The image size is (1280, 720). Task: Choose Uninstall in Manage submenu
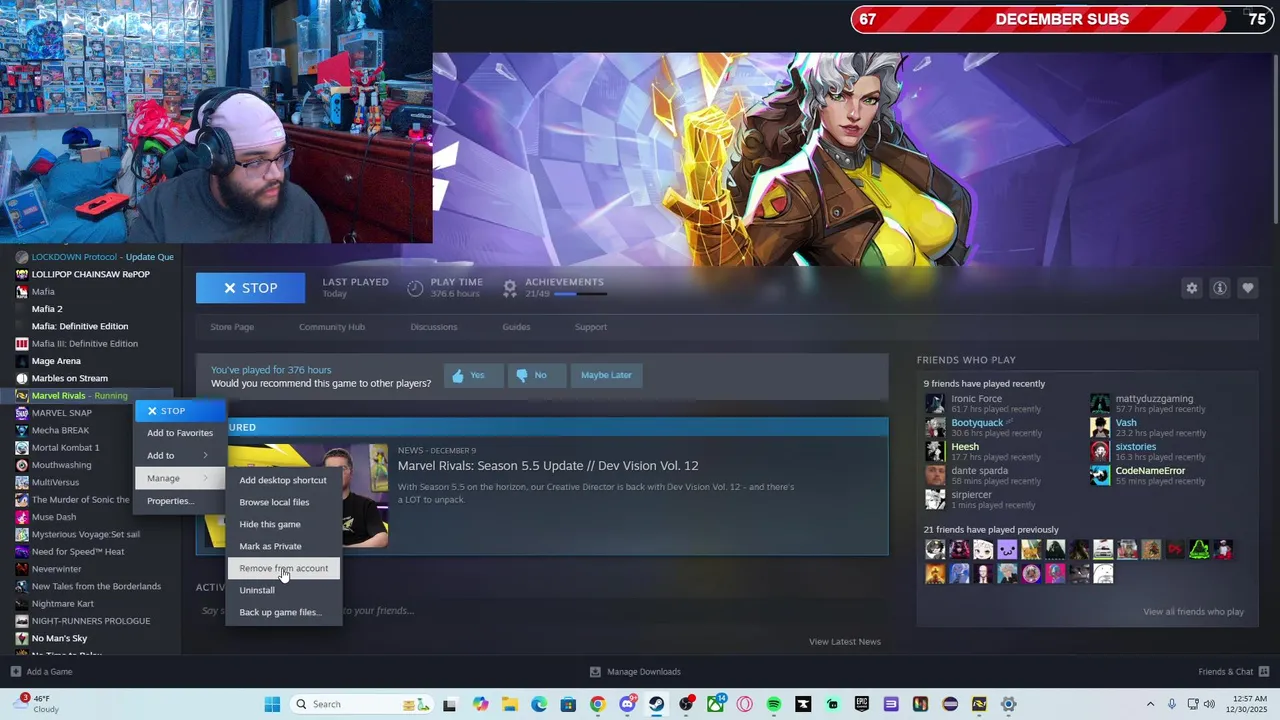[x=283, y=590]
